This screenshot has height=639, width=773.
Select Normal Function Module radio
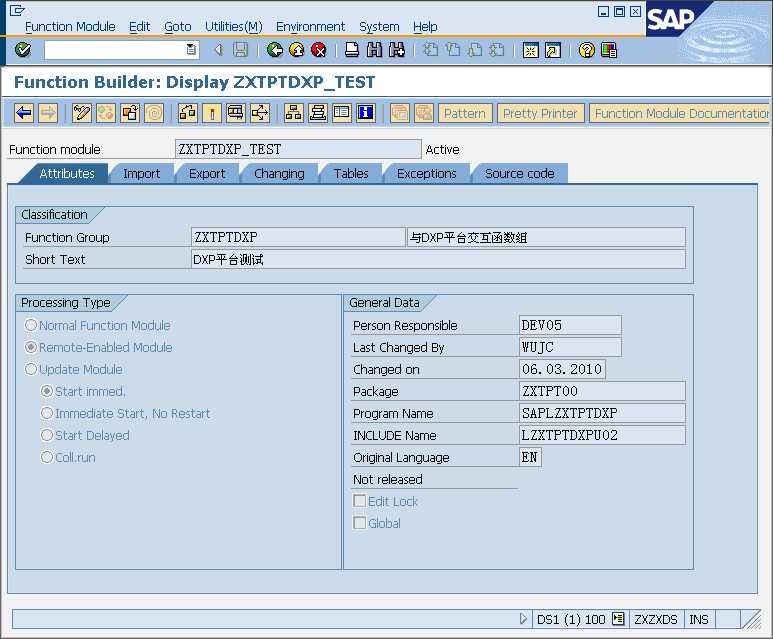tap(31, 325)
